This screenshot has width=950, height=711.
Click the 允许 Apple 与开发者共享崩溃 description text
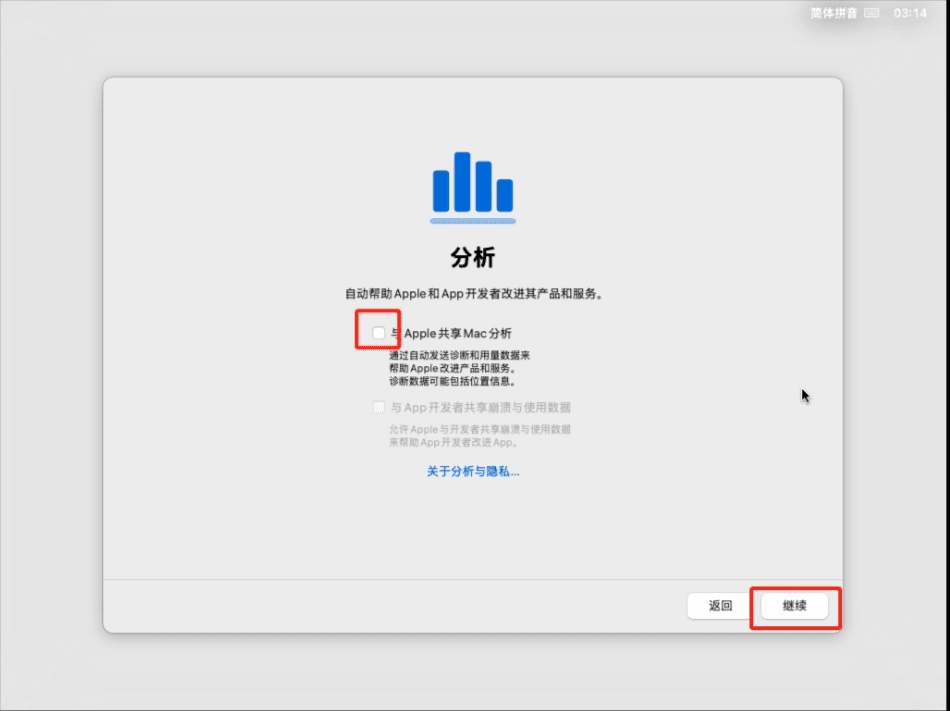[x=480, y=429]
